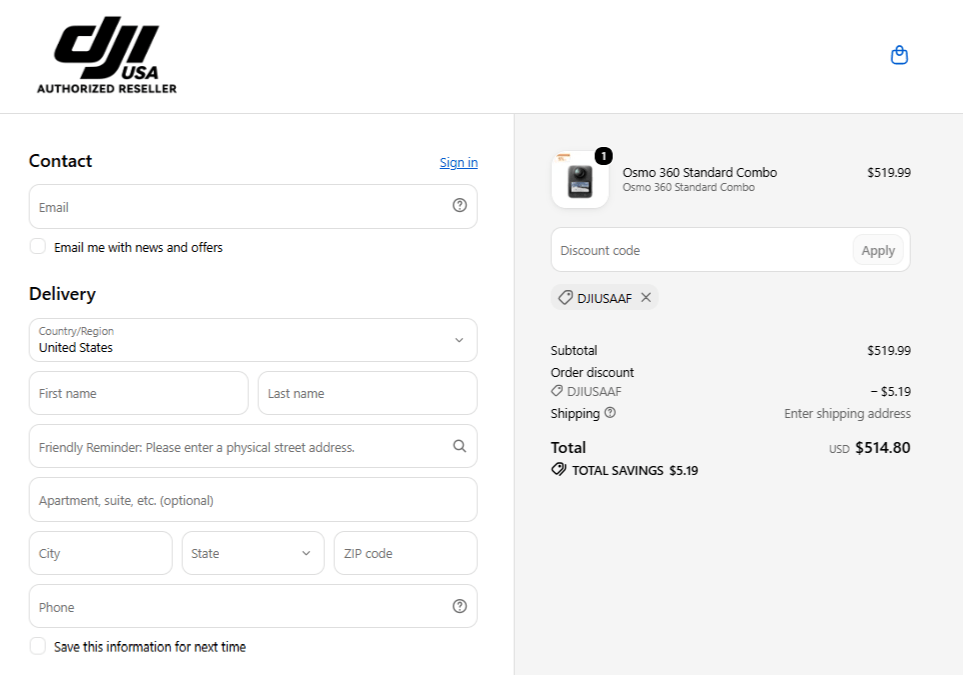The height and width of the screenshot is (675, 963).
Task: Open the State dropdown
Action: click(x=253, y=553)
